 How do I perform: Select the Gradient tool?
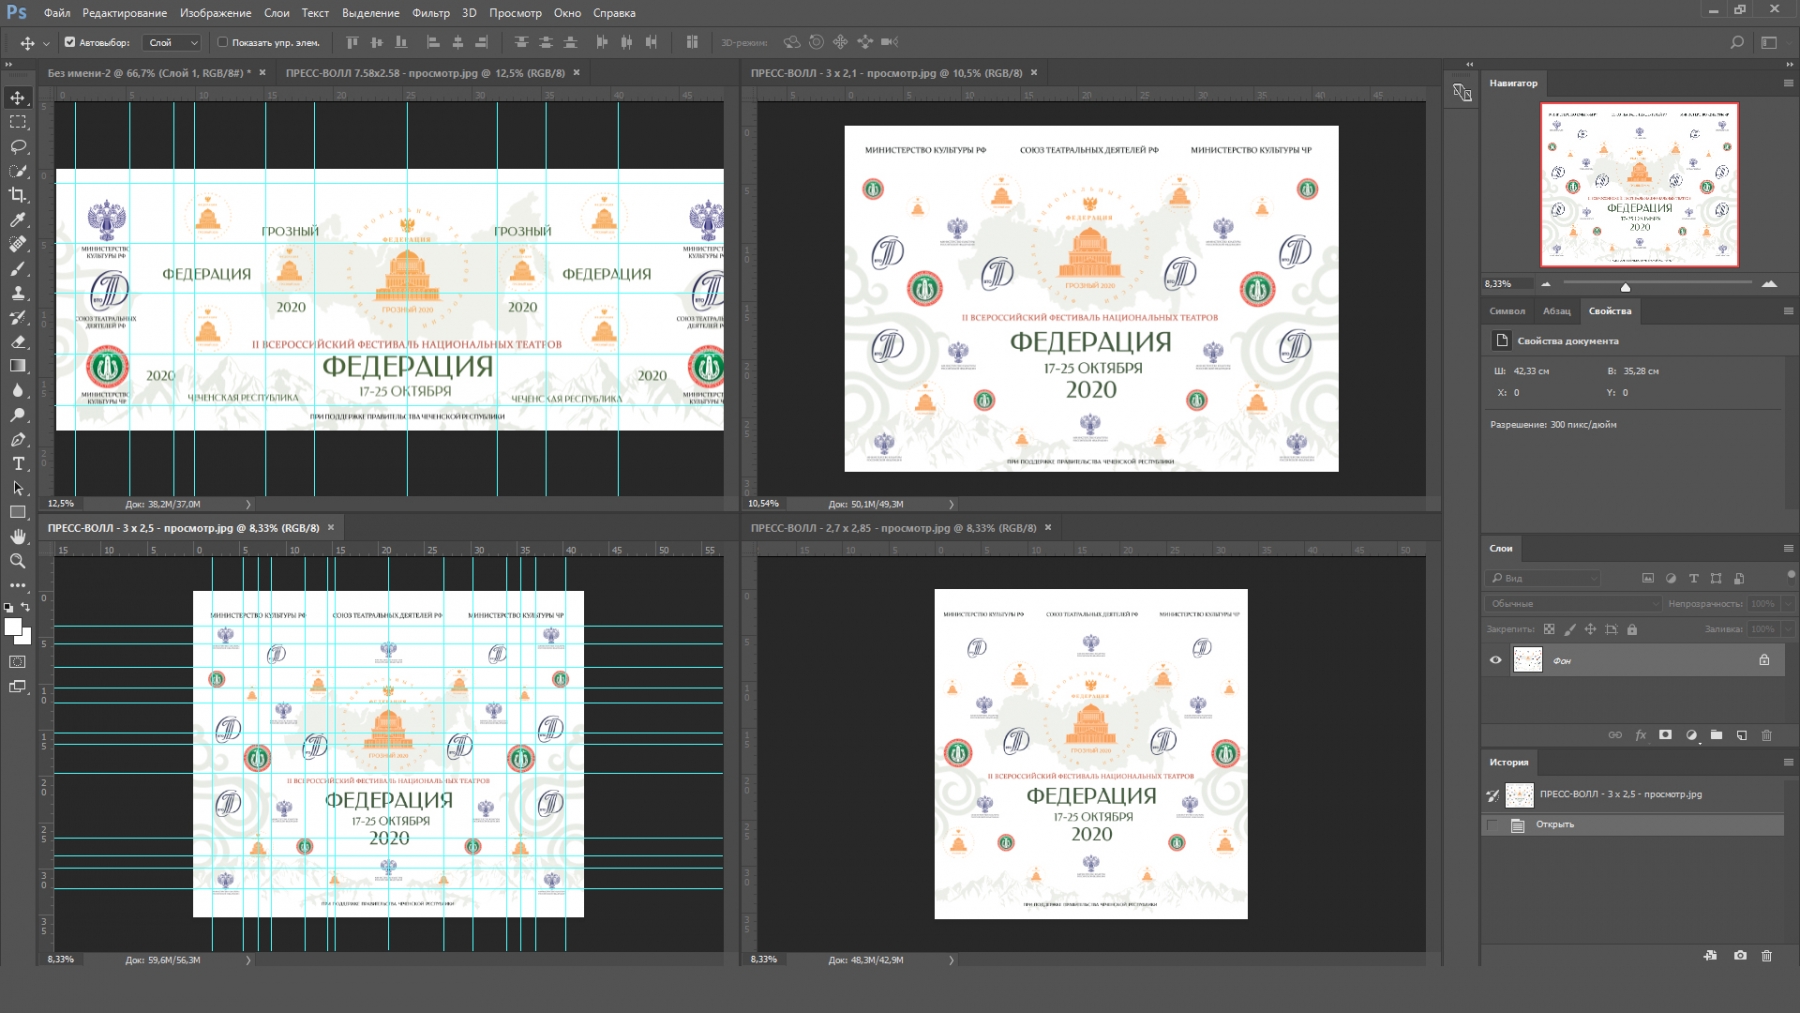pos(18,366)
